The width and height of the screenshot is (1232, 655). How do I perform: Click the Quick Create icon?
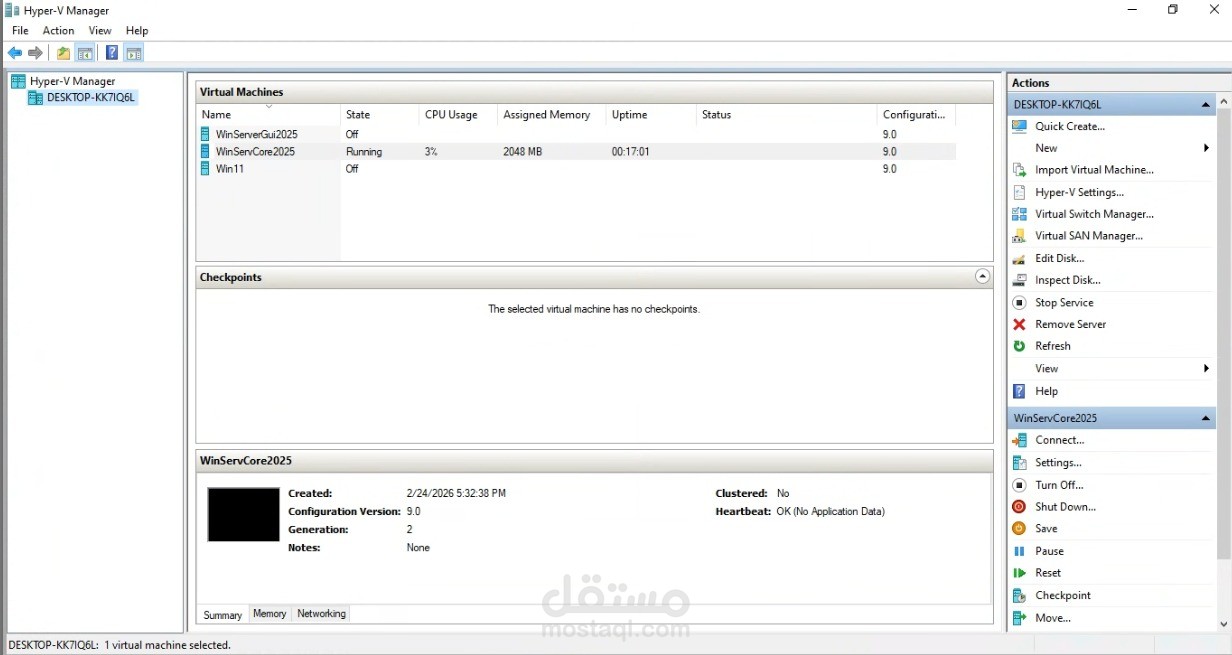pyautogui.click(x=1019, y=126)
